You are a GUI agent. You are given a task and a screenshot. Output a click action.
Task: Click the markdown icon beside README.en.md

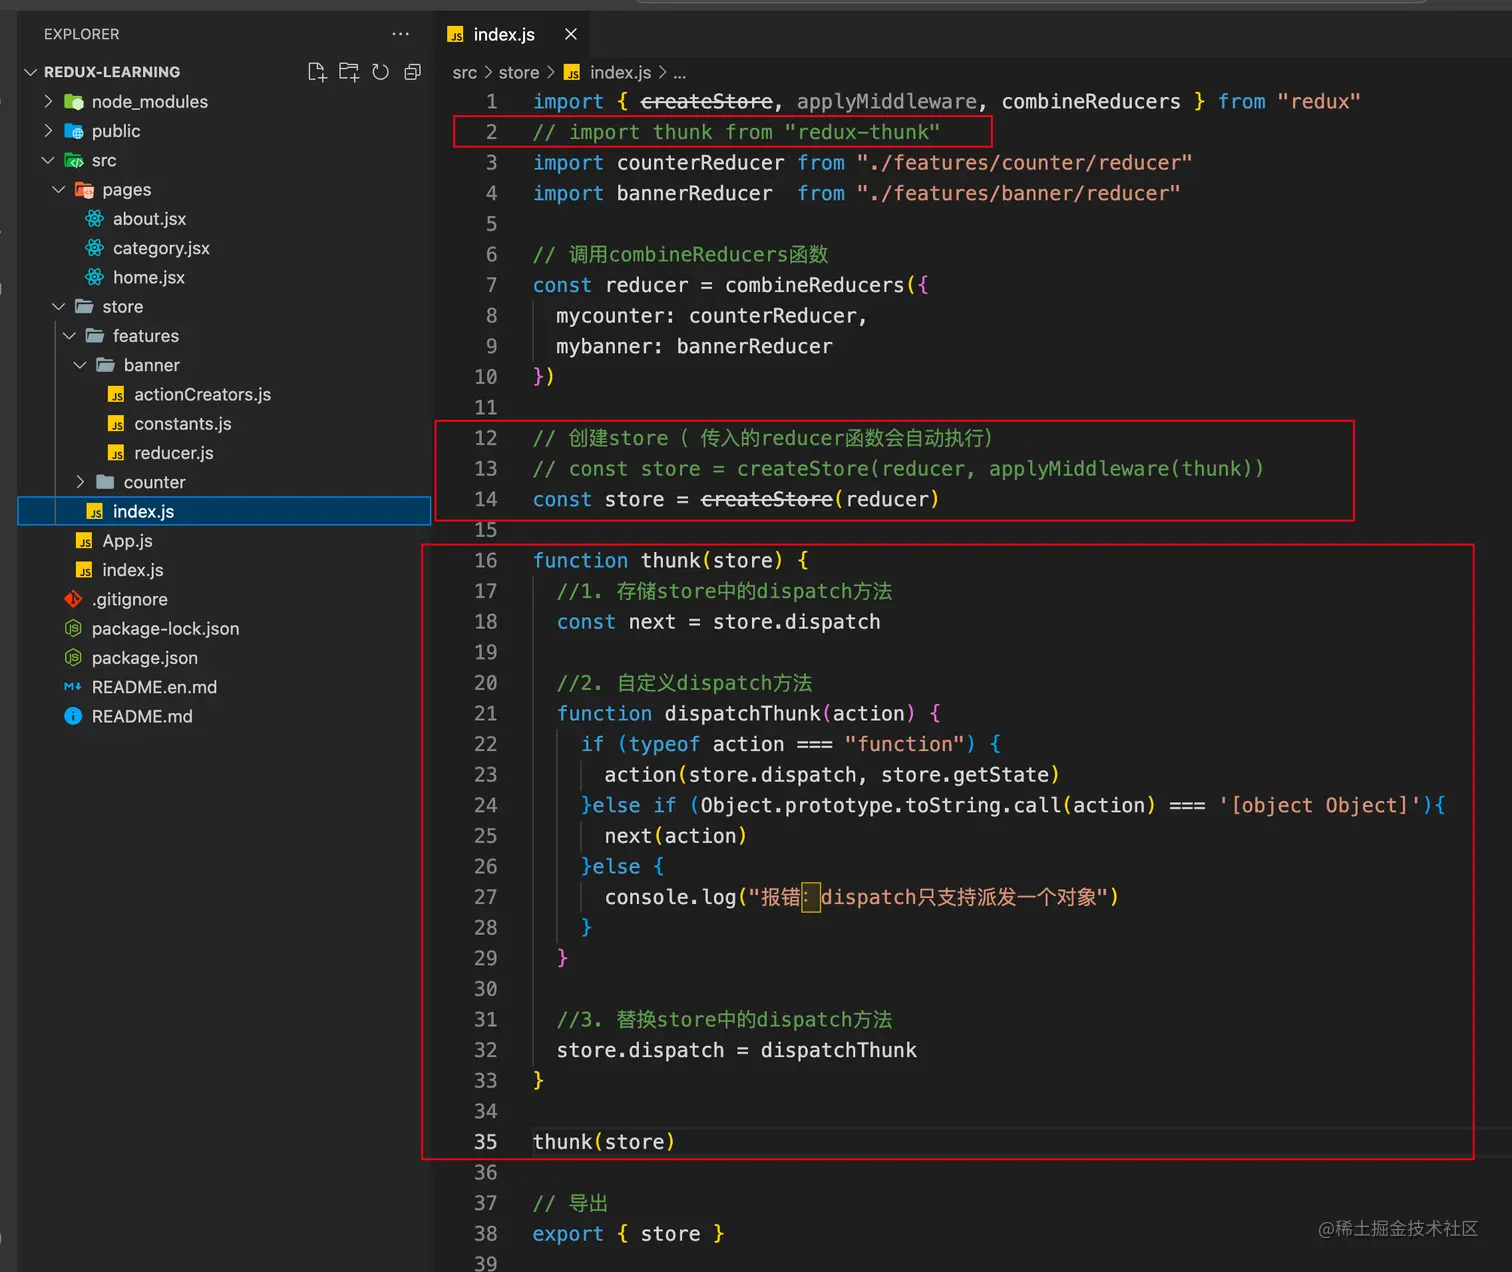pyautogui.click(x=73, y=687)
